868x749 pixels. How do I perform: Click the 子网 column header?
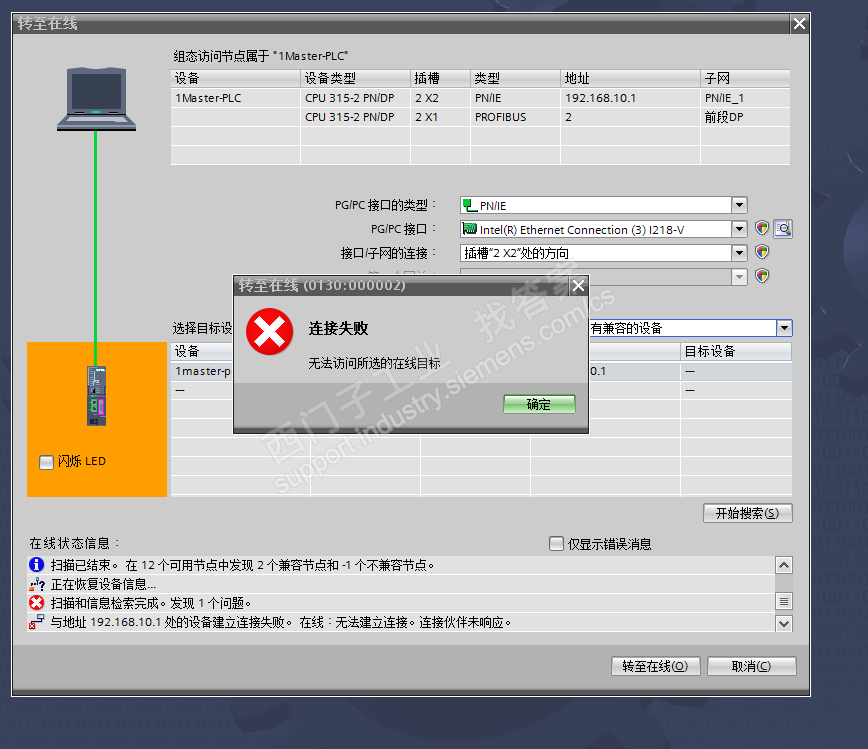[x=745, y=78]
